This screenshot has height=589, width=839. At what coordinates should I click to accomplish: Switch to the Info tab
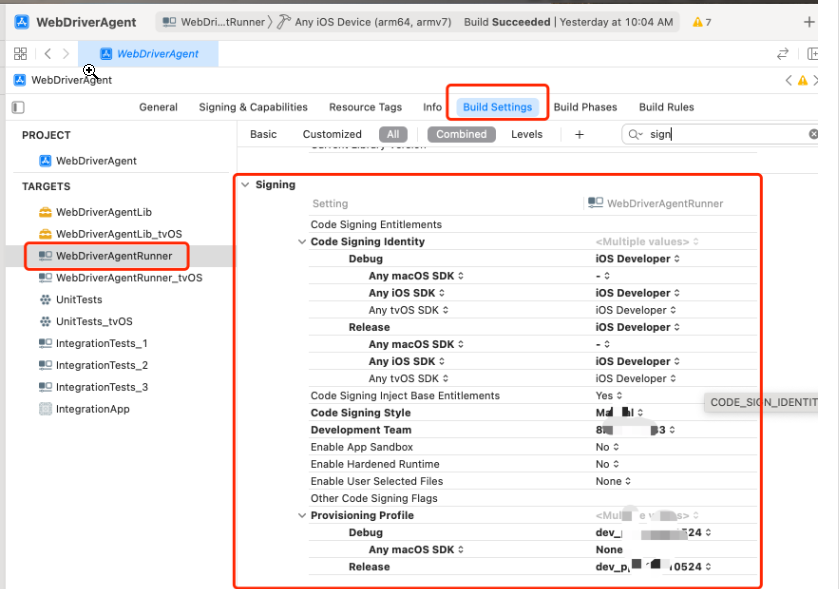(432, 108)
